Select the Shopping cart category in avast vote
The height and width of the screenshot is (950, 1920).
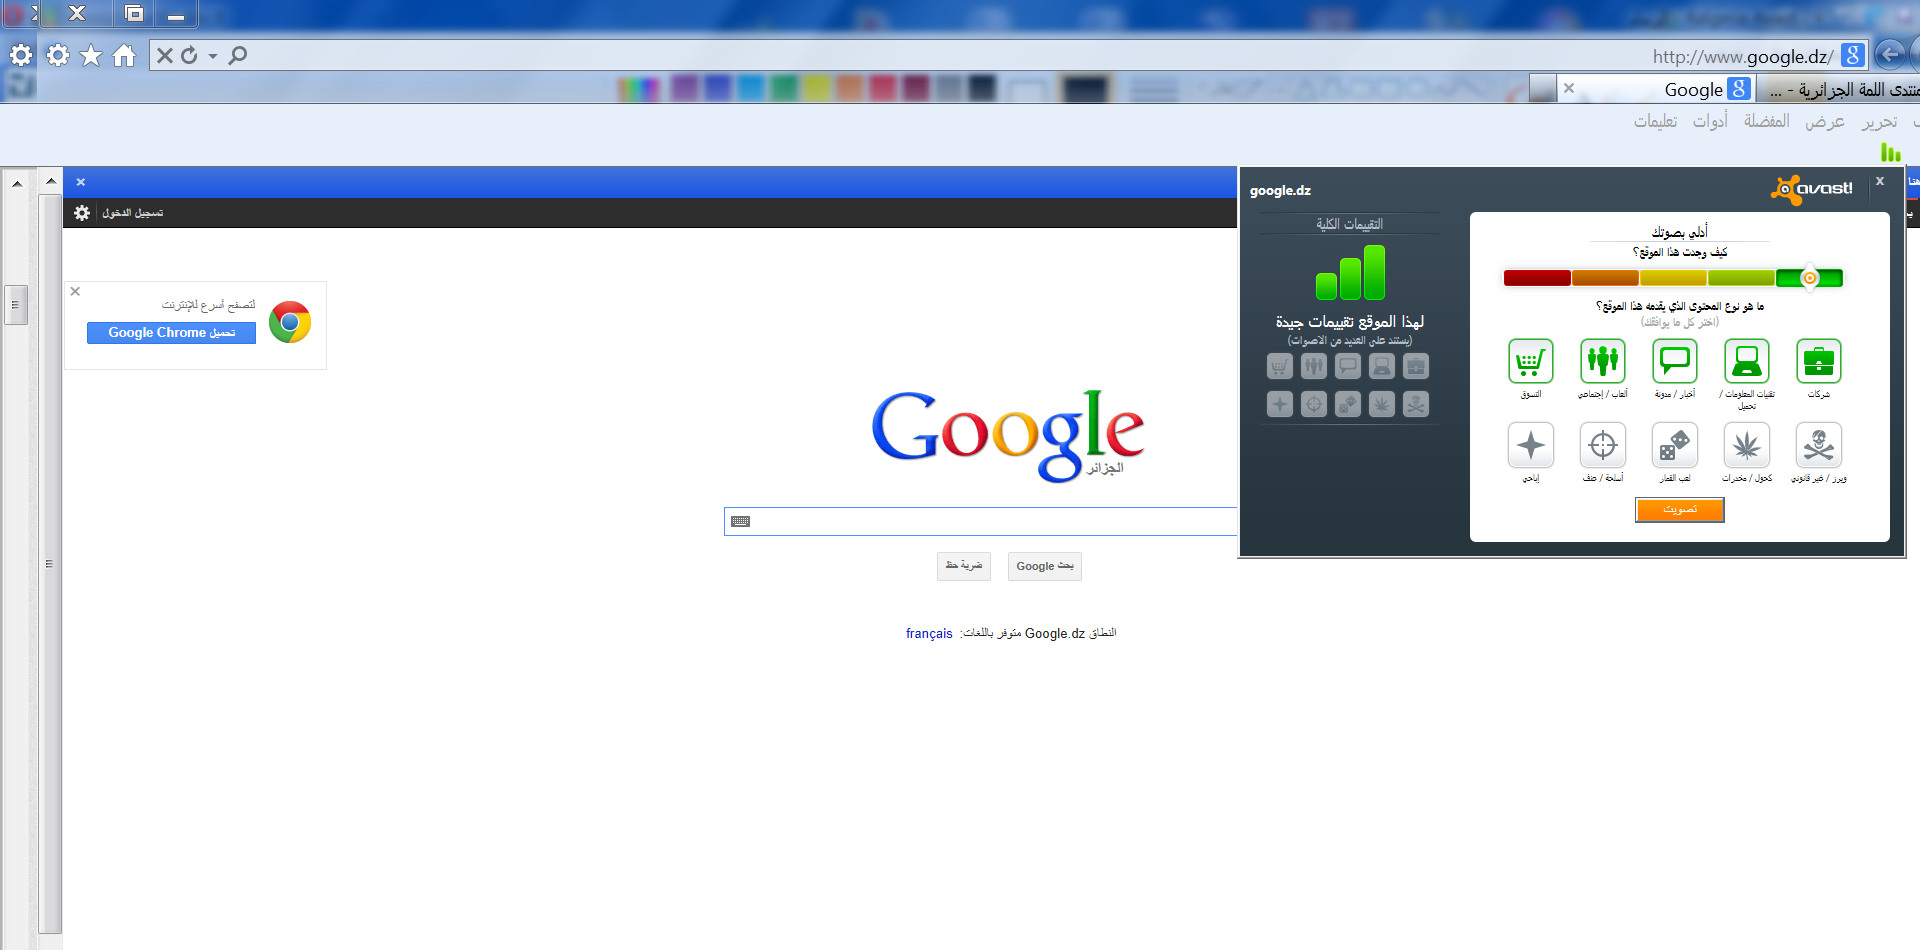1530,362
